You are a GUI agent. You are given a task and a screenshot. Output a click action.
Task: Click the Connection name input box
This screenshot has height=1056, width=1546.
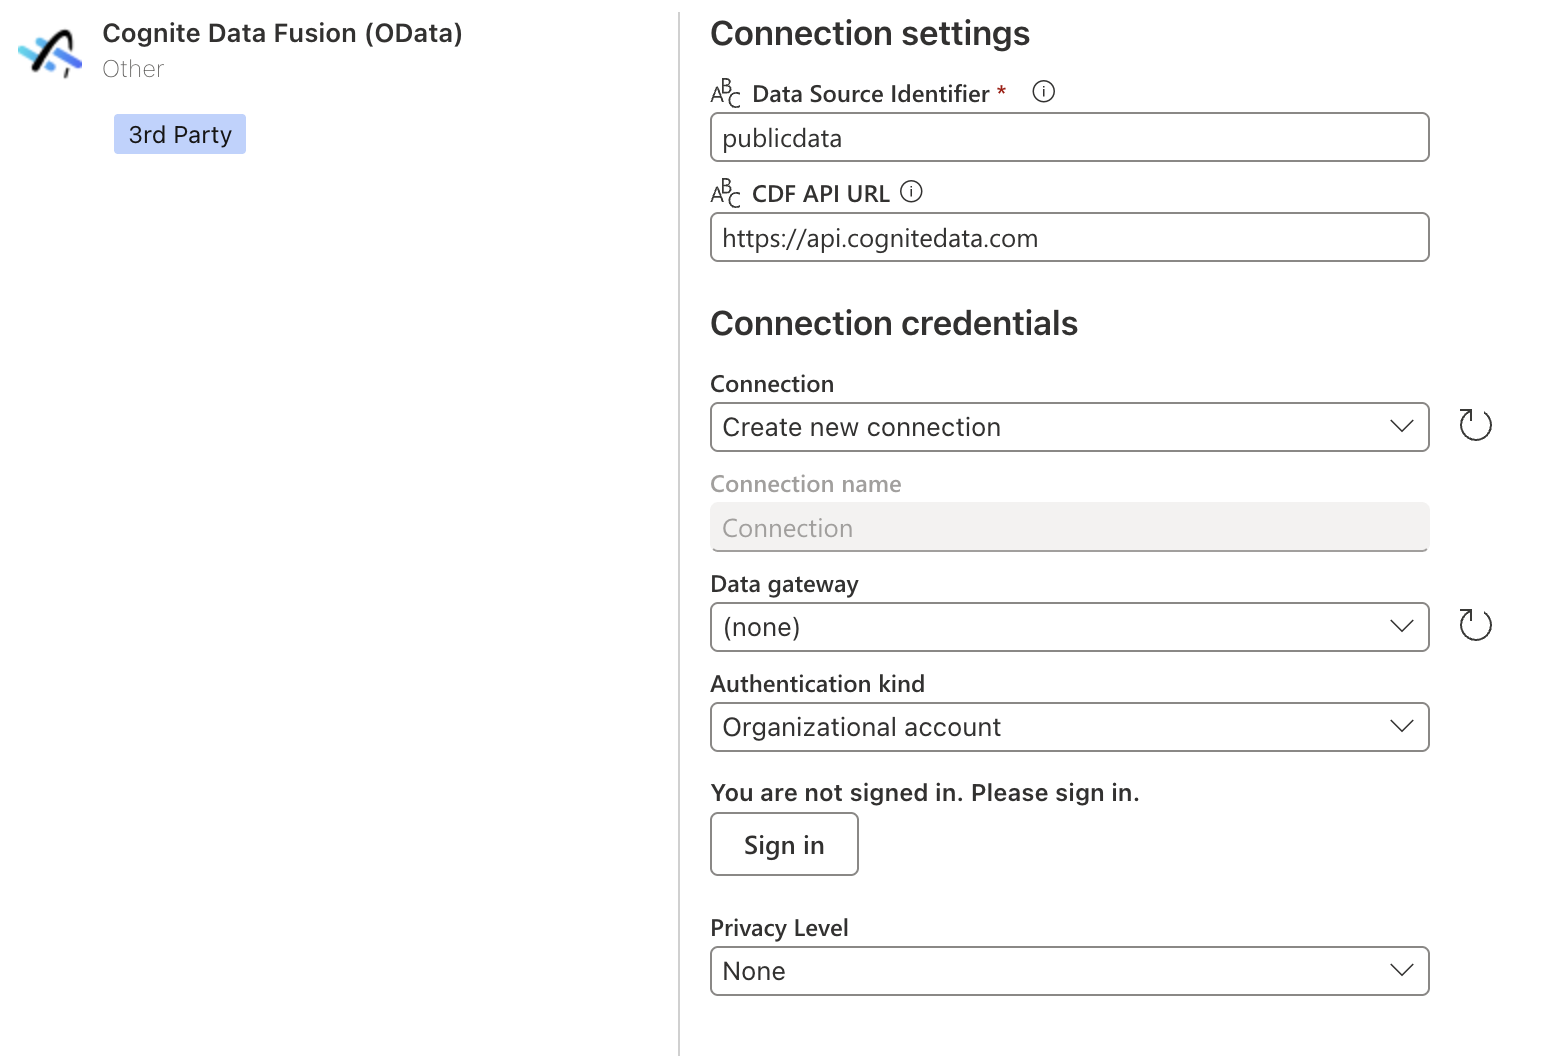1069,527
